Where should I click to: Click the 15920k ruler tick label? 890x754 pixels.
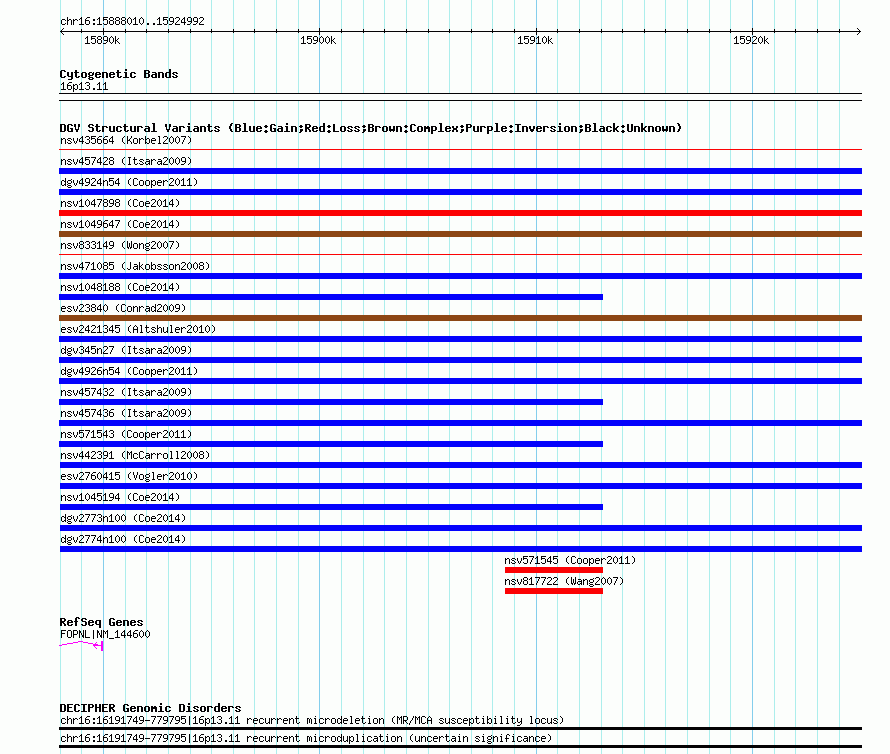point(751,40)
